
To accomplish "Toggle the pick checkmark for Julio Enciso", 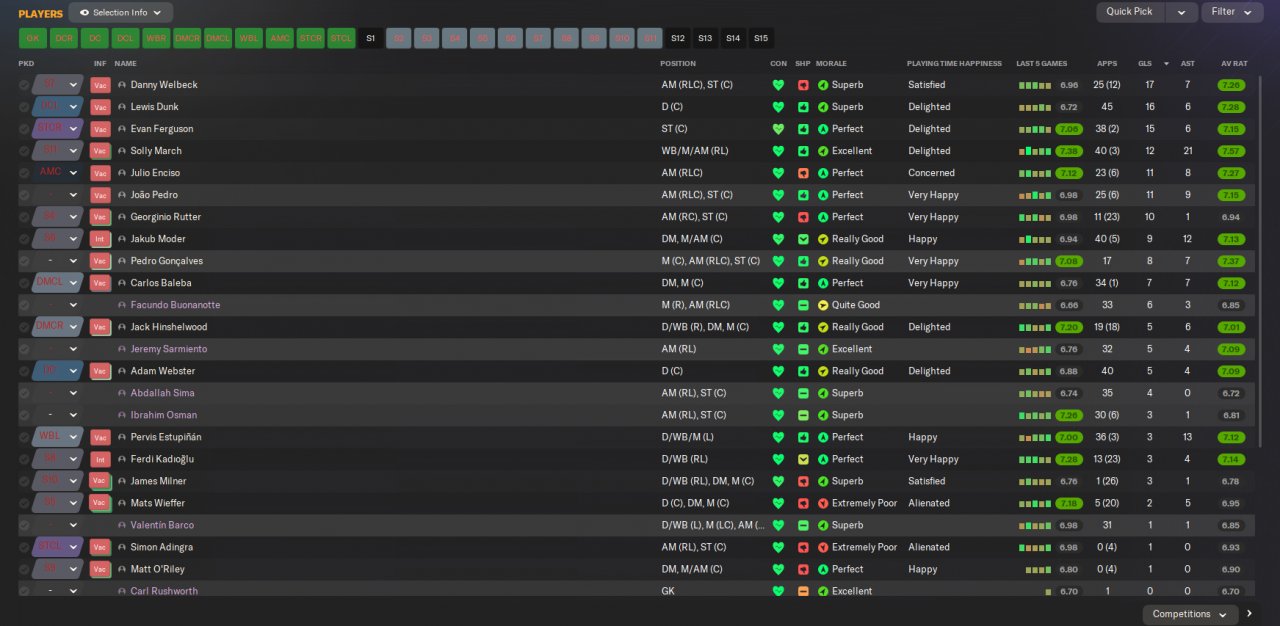I will click(x=24, y=173).
